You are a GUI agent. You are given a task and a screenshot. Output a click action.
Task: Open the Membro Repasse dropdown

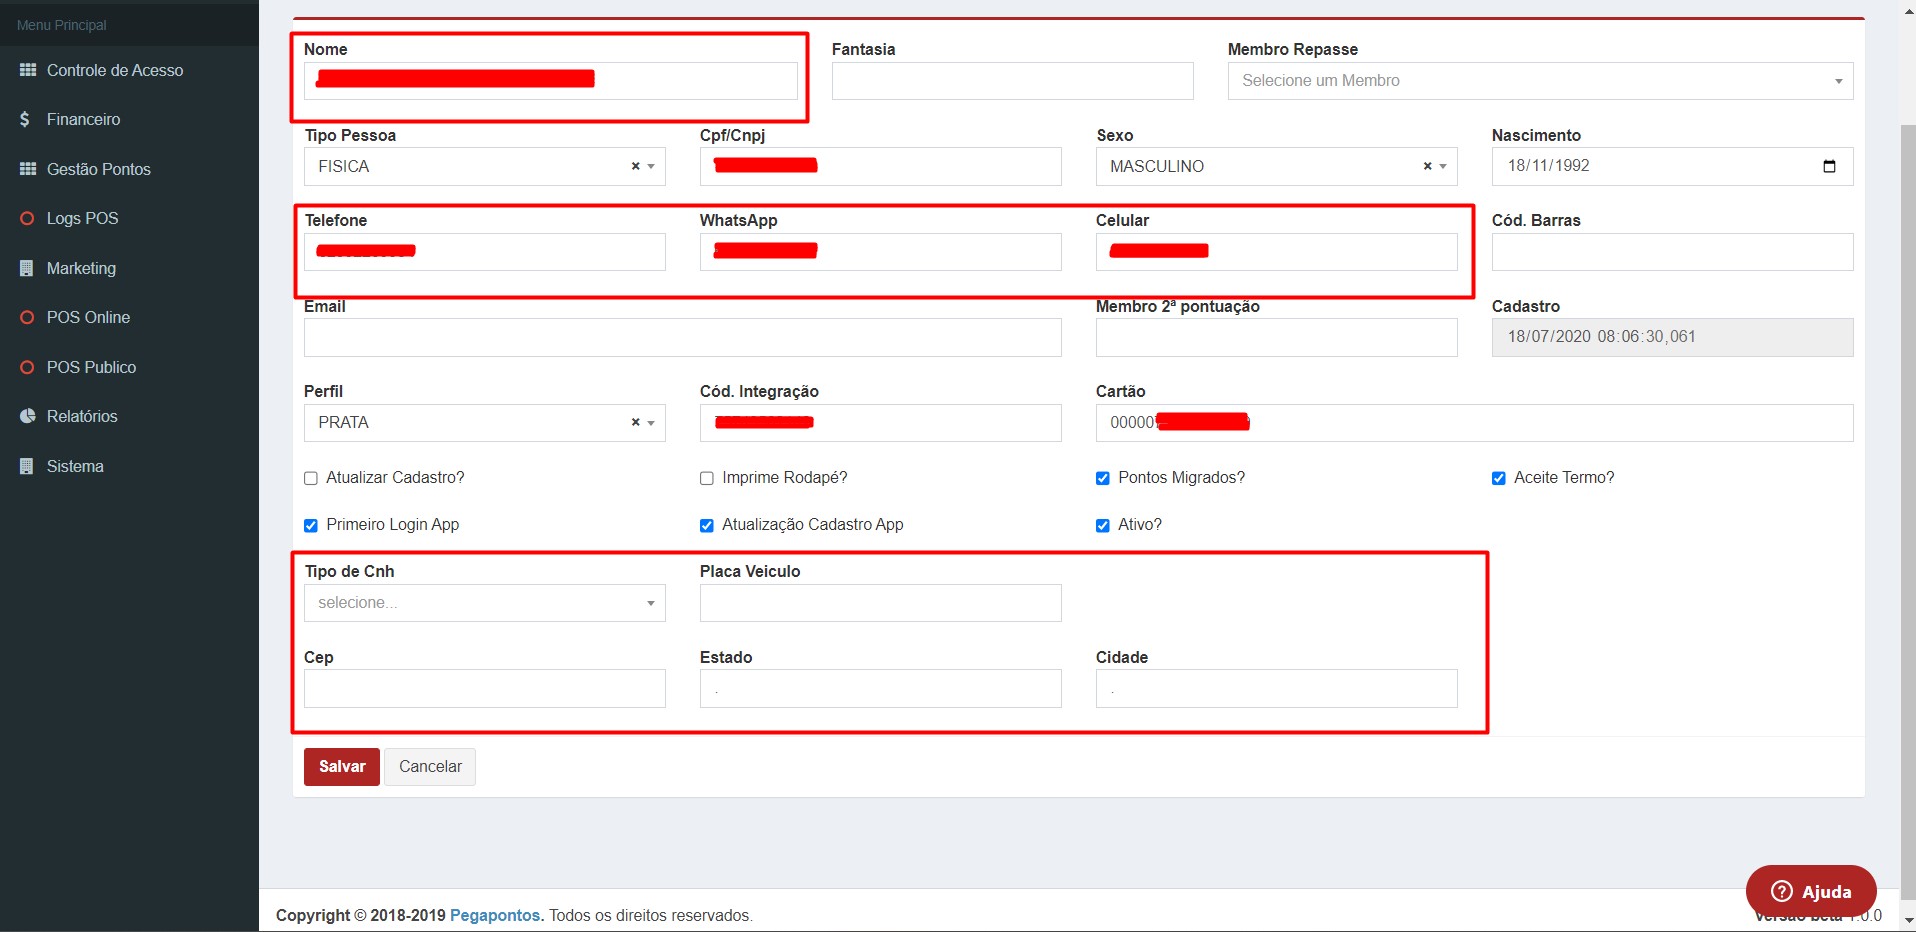[1539, 81]
